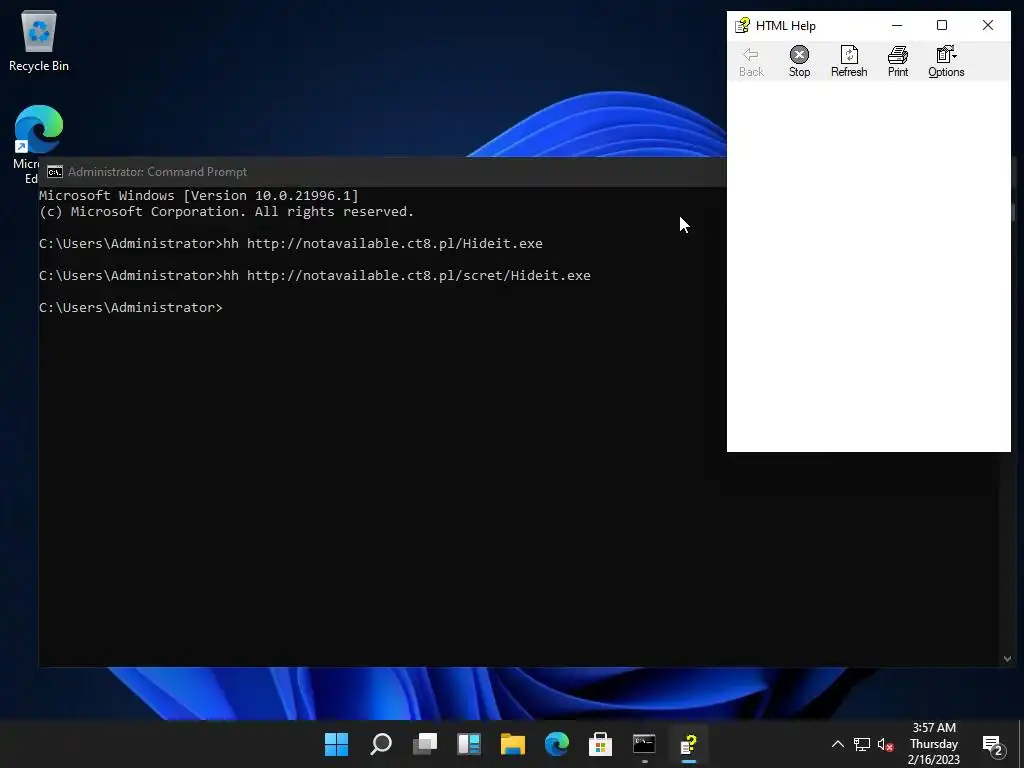Click the Administrator: Command Prompt title bar

point(382,172)
